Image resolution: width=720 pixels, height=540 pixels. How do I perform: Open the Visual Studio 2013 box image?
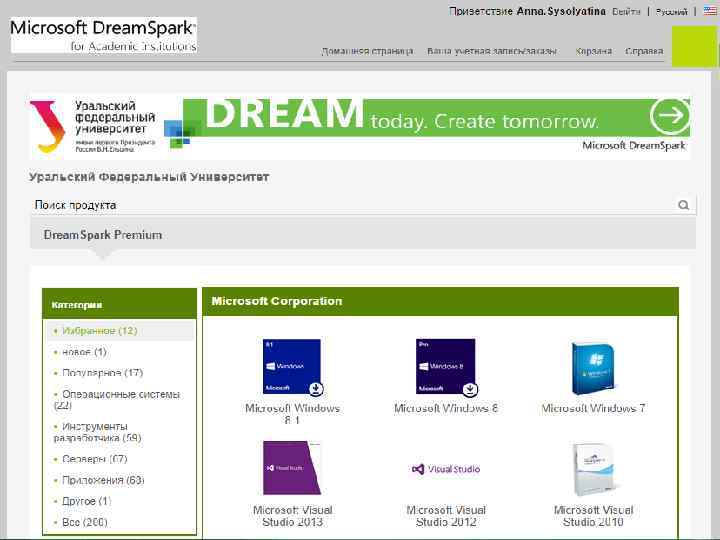coord(292,468)
